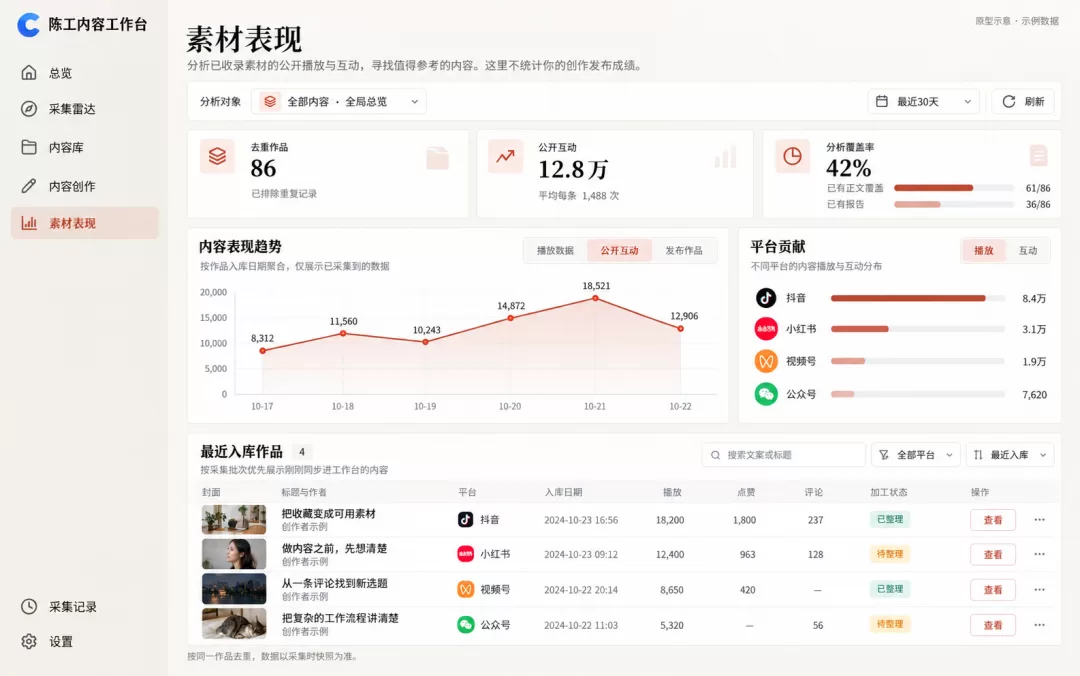This screenshot has height=676, width=1080.
Task: Switch trend chart to 发布作品
Action: coord(684,250)
